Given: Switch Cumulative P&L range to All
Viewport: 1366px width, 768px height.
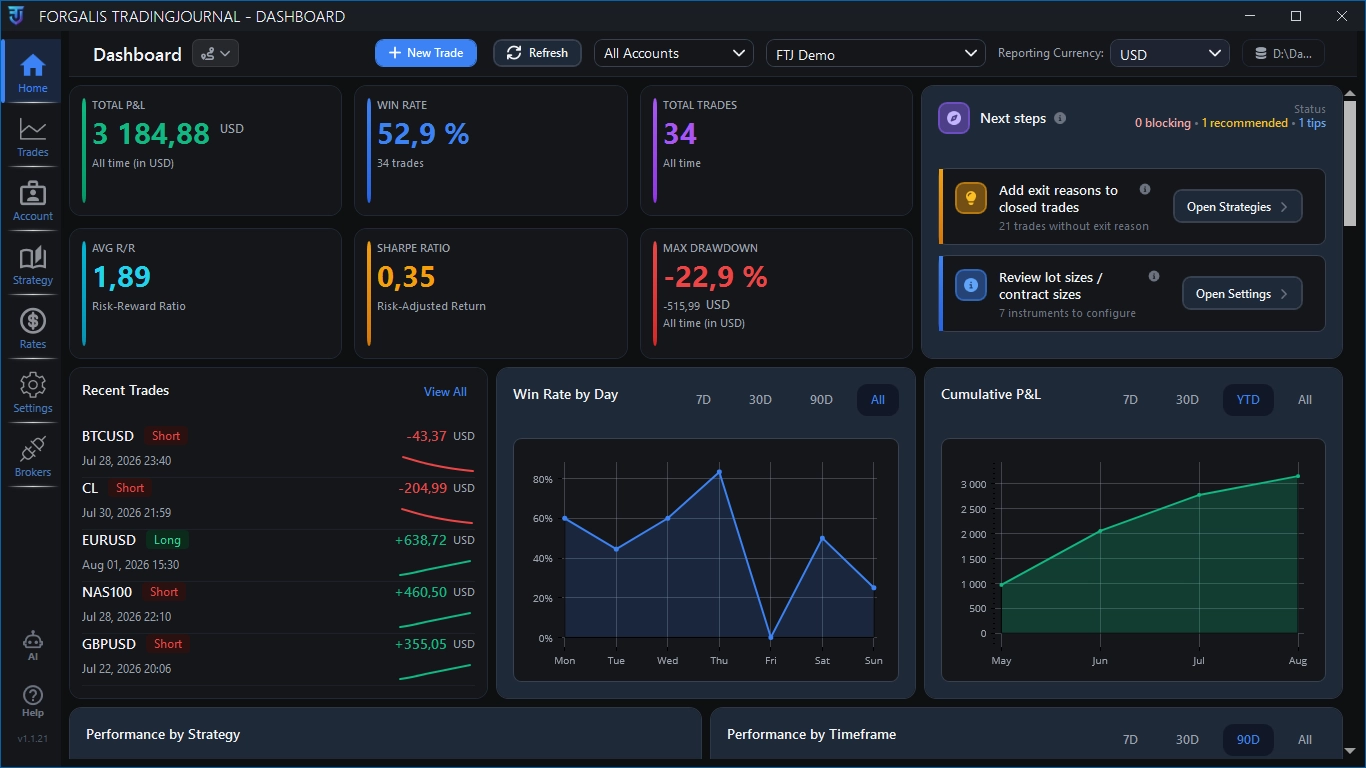Looking at the screenshot, I should click(x=1305, y=400).
